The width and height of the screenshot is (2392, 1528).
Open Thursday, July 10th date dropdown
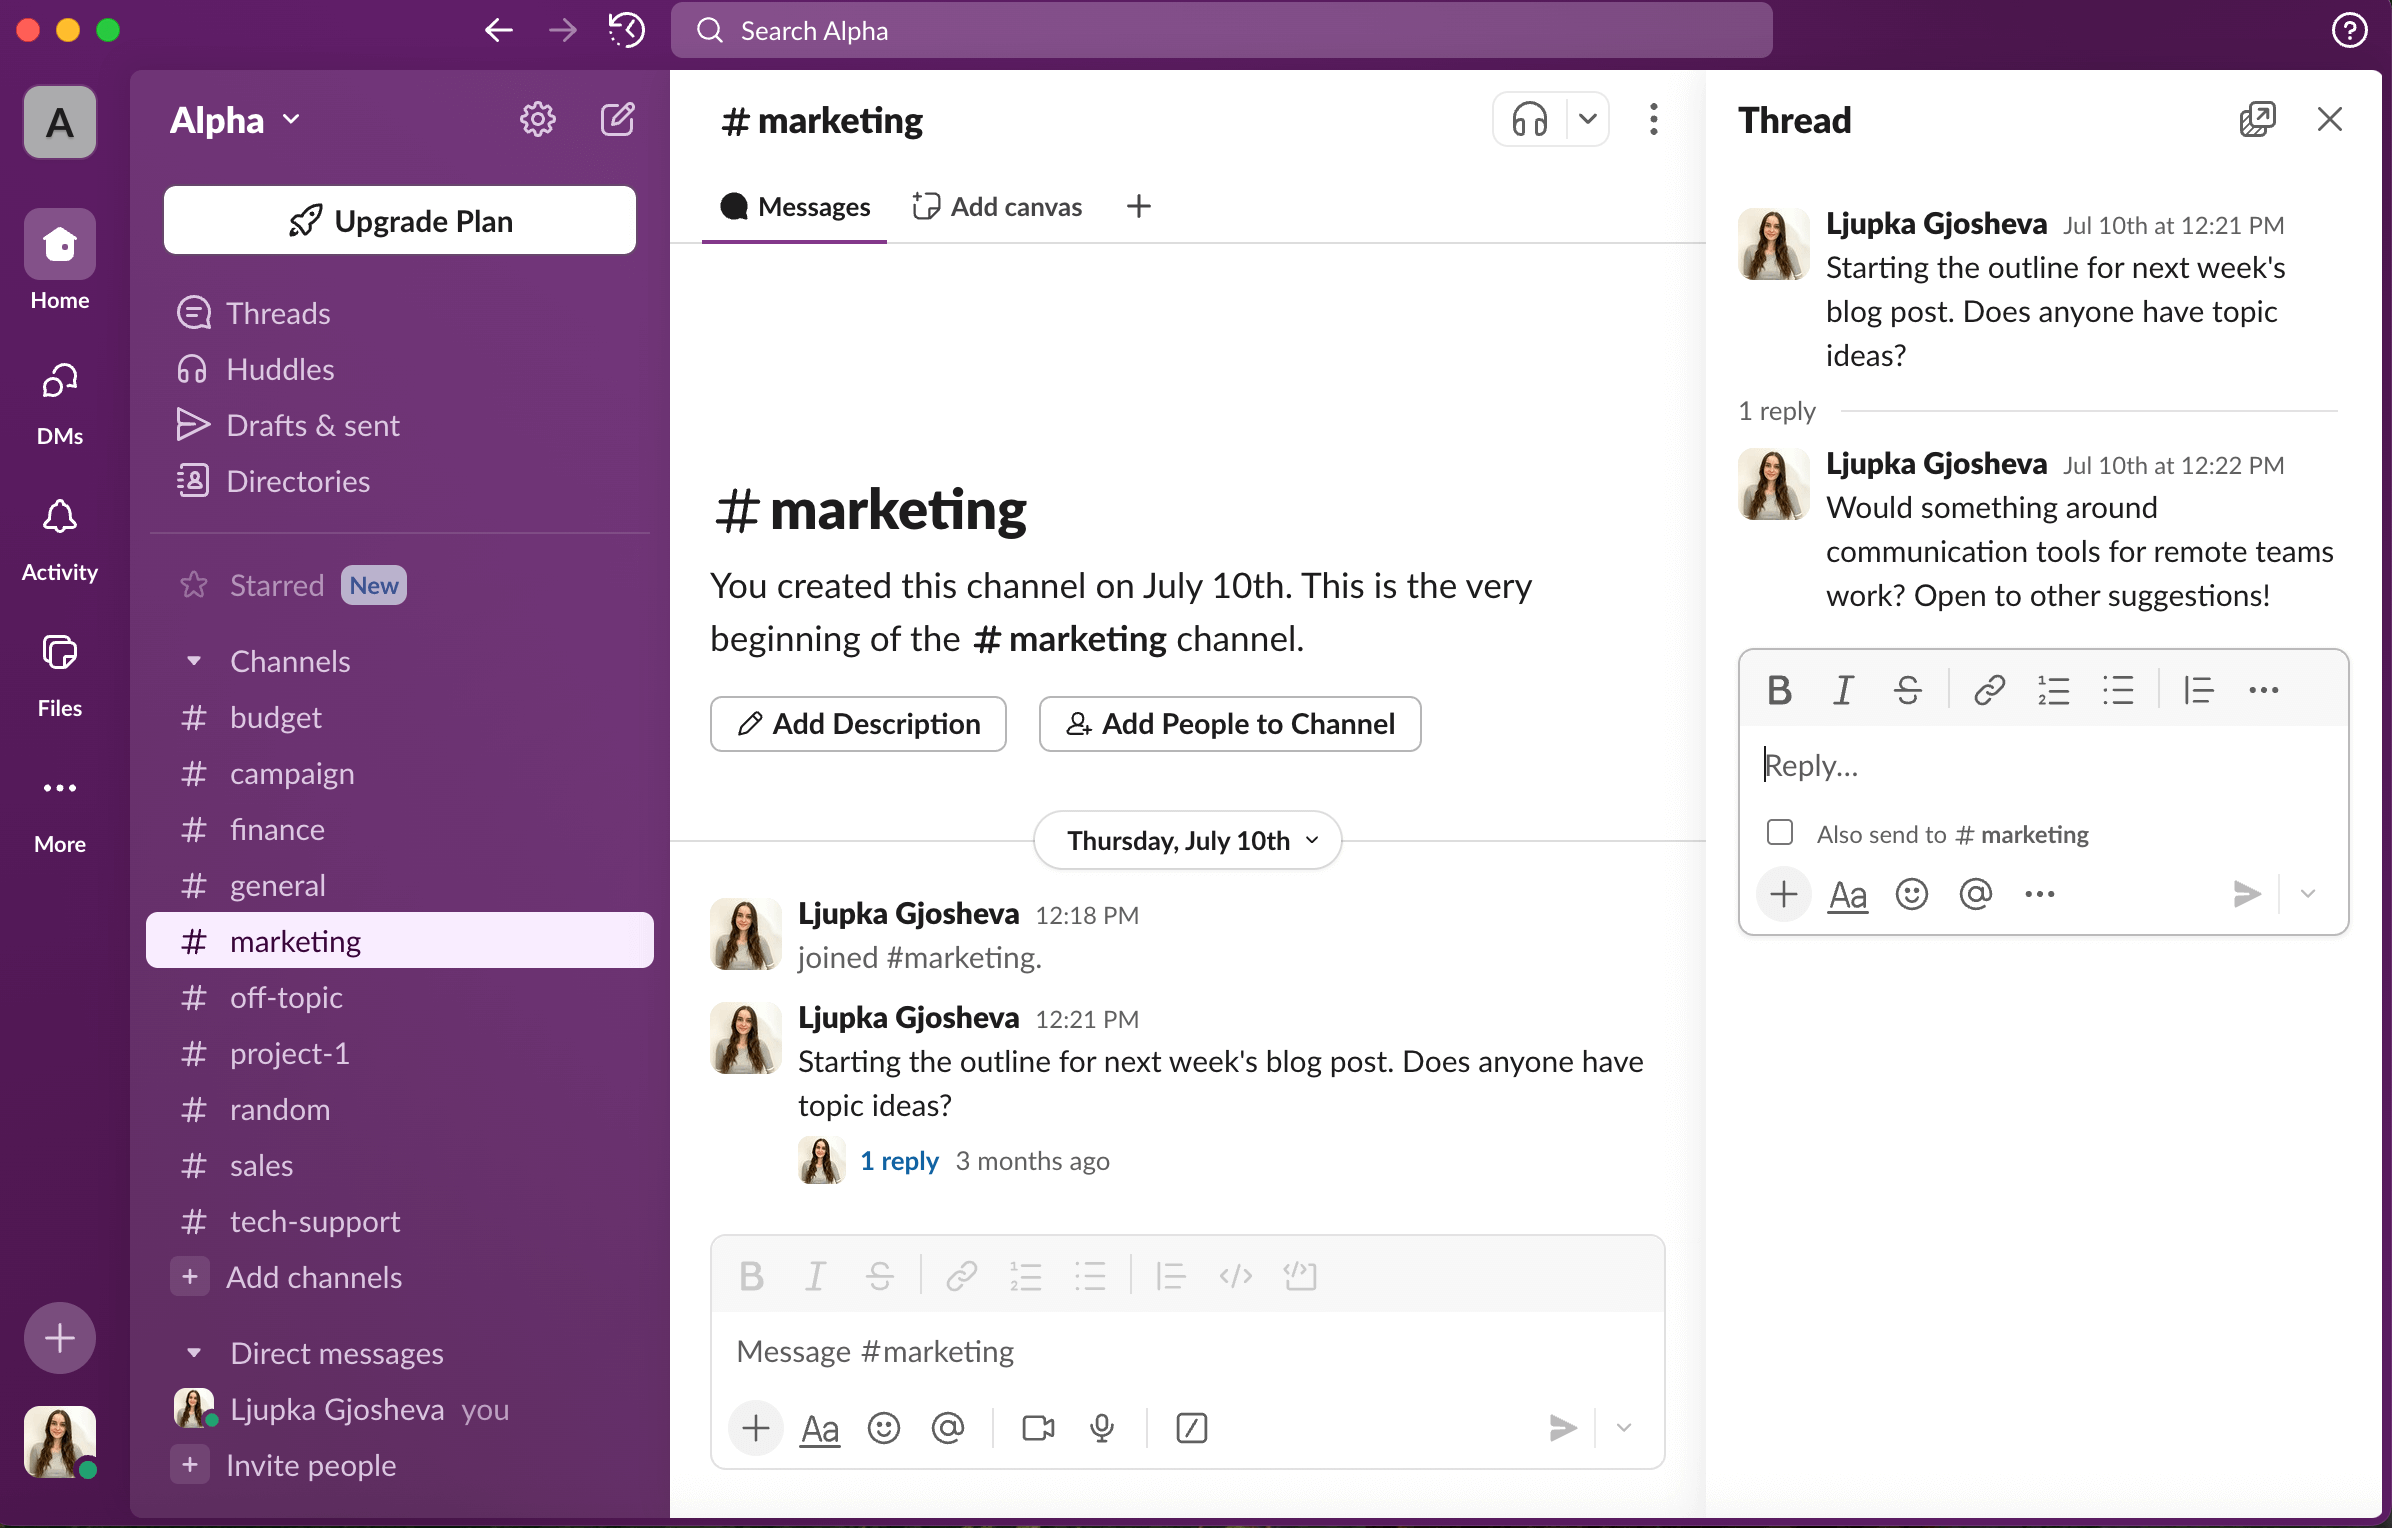(x=1188, y=840)
